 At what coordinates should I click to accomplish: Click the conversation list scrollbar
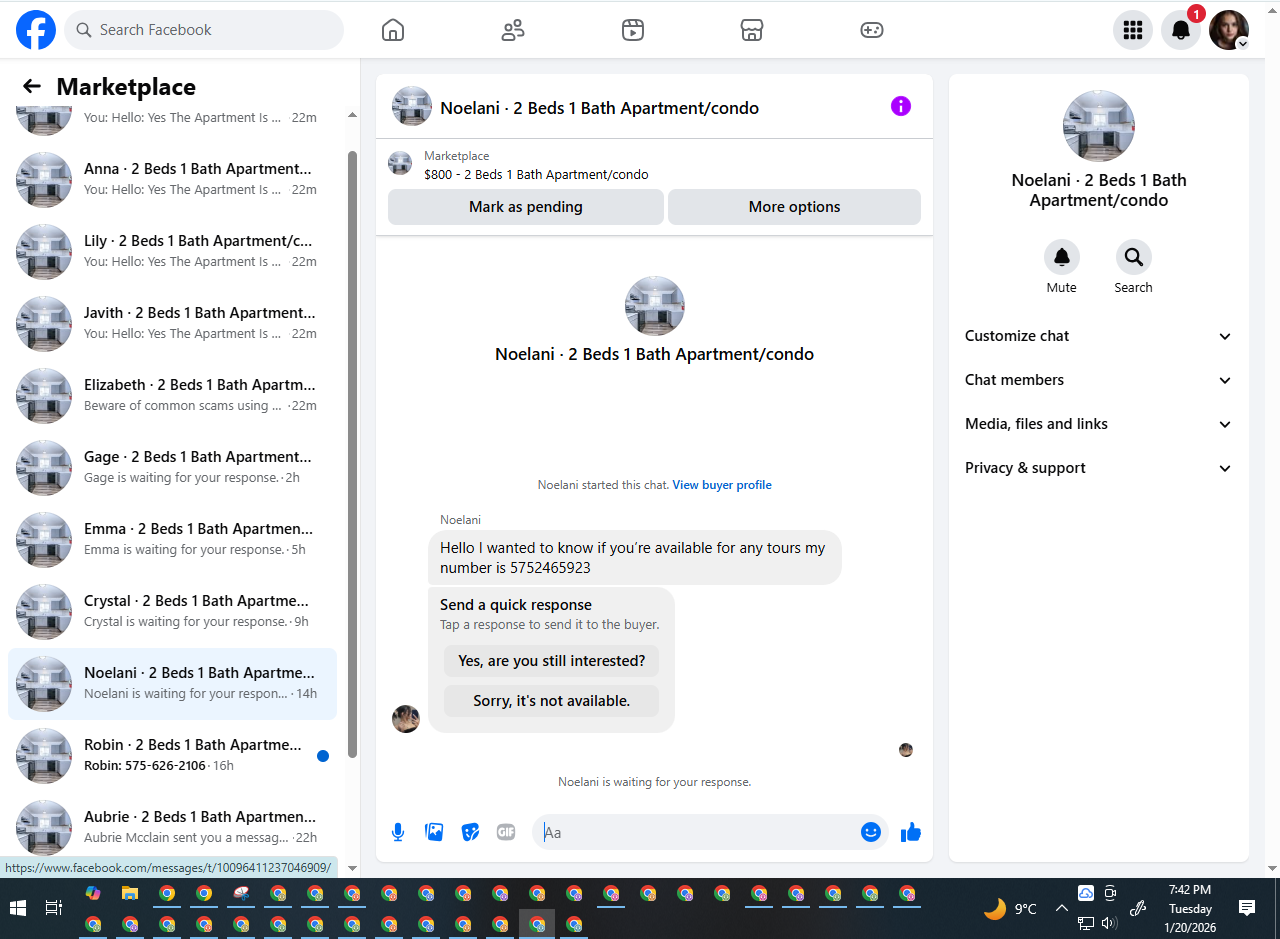click(x=352, y=454)
